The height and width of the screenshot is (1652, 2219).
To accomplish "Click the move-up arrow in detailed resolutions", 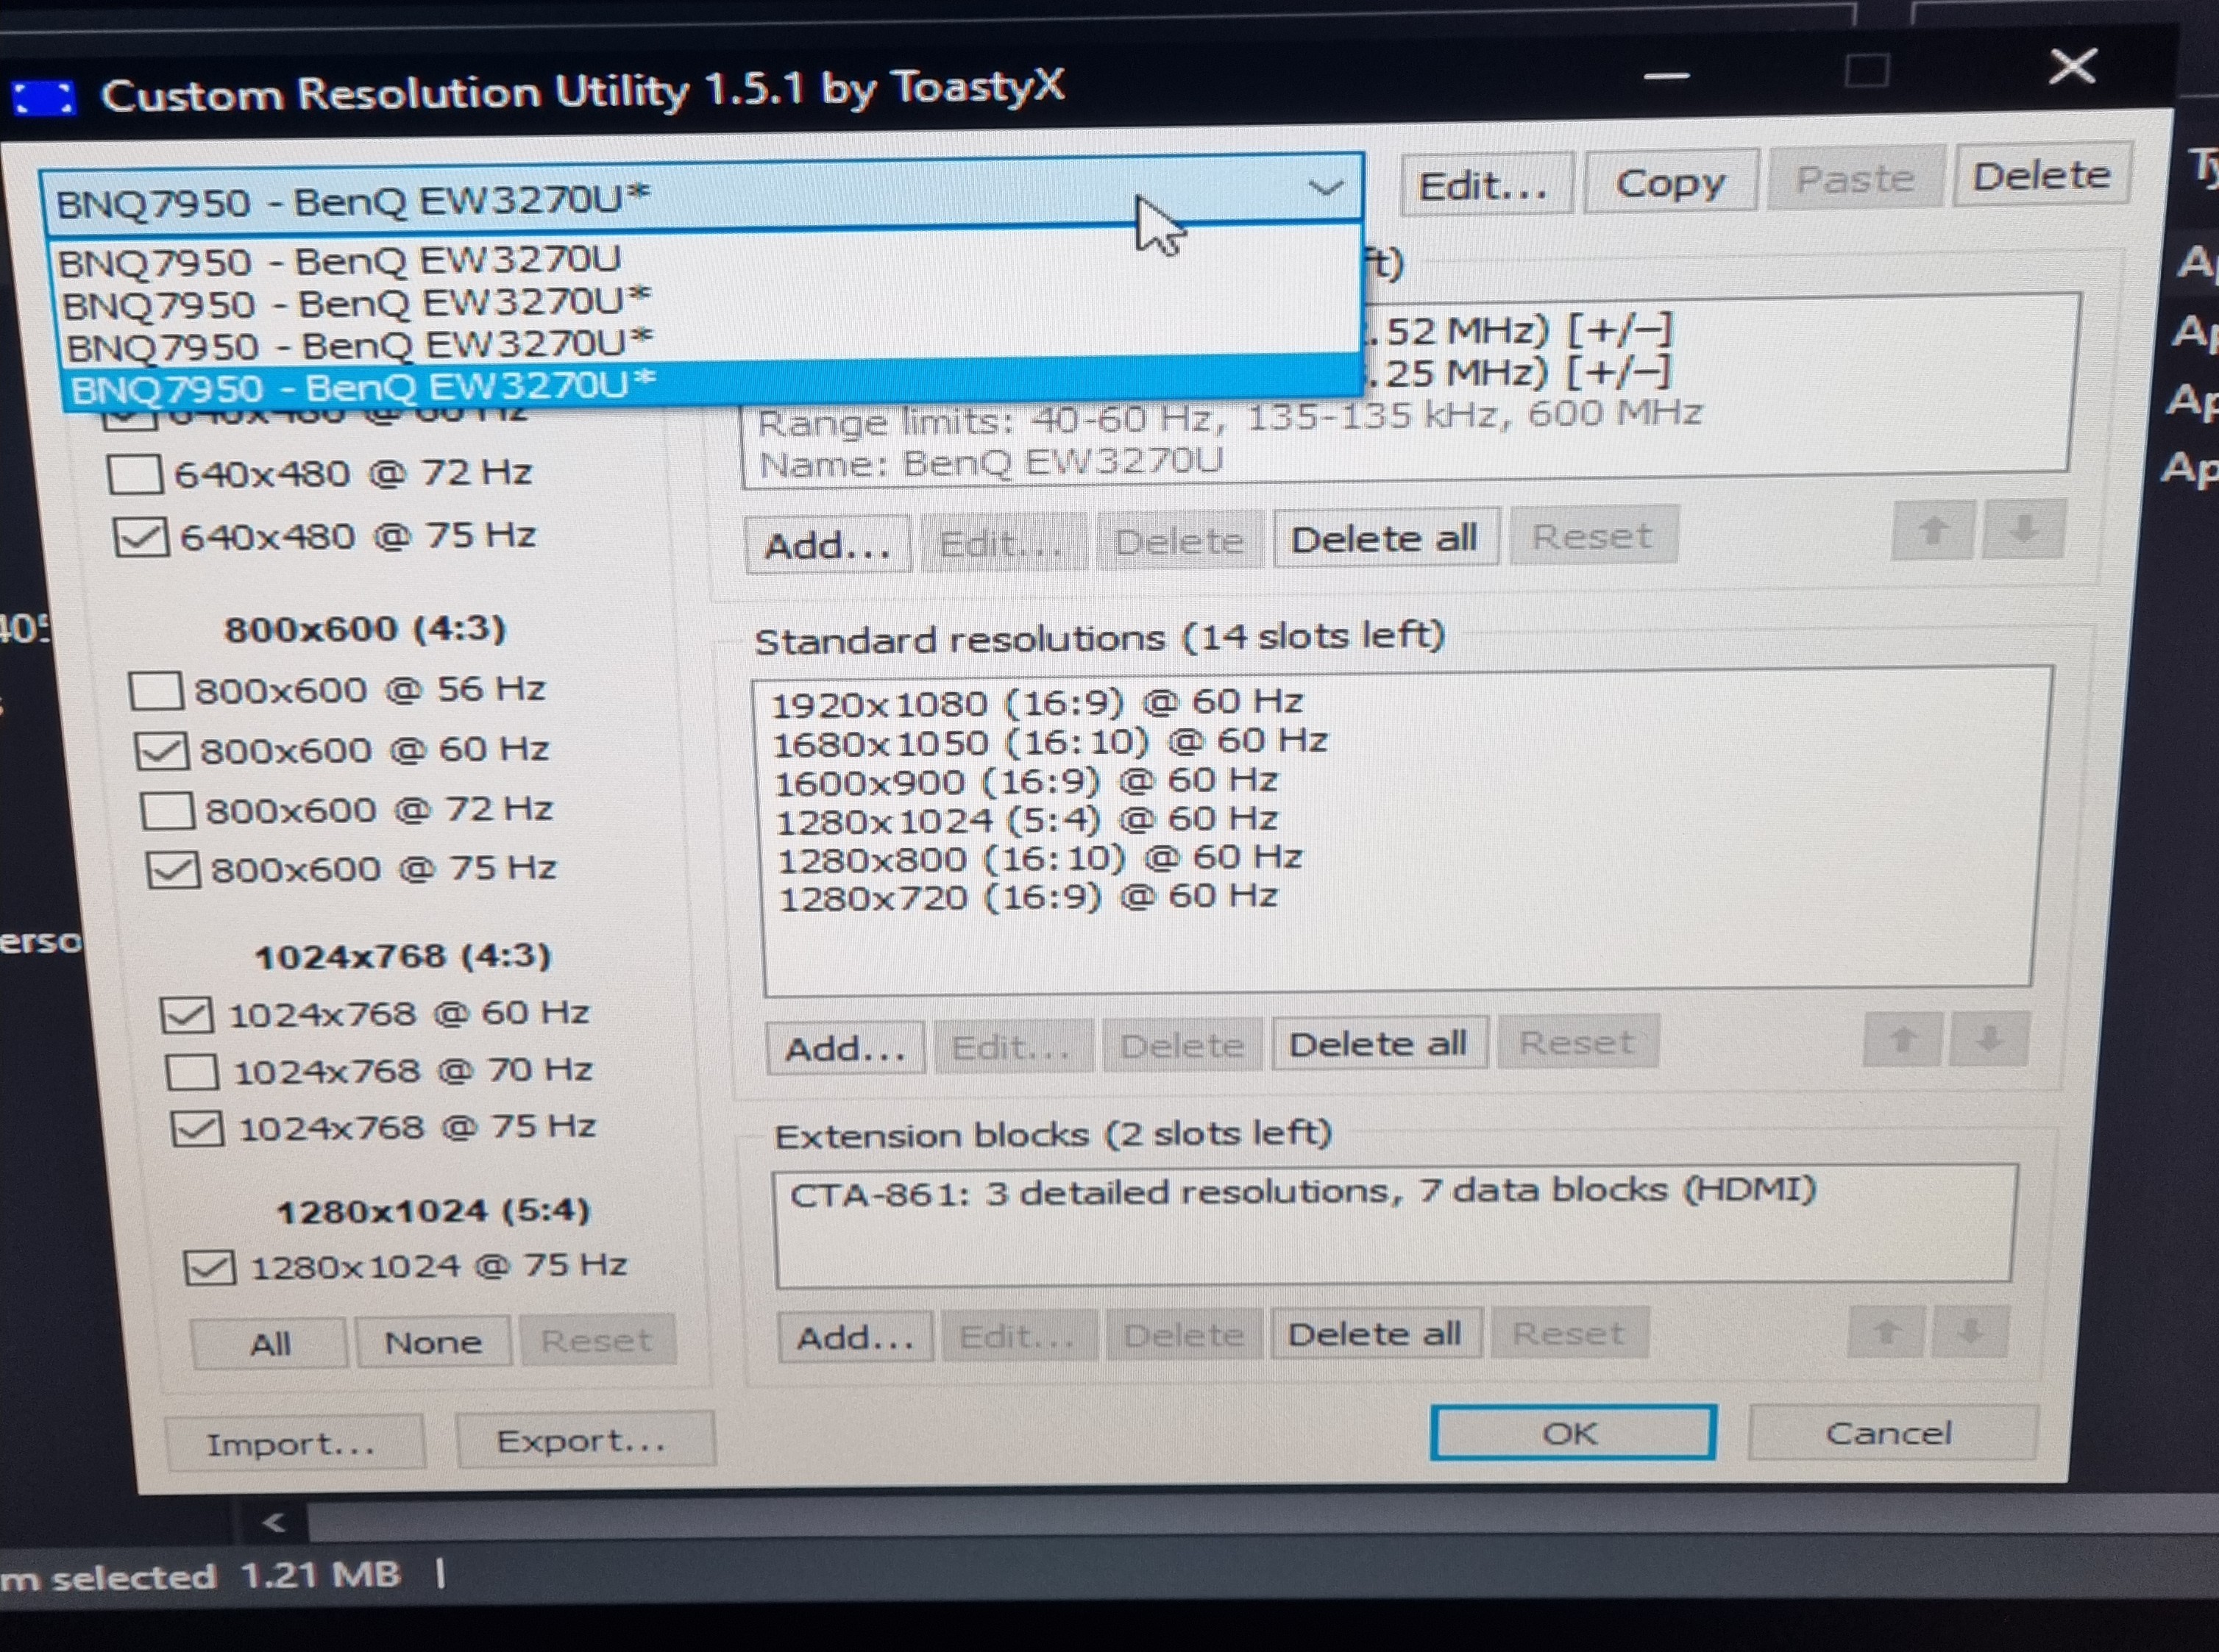I will pos(1931,531).
